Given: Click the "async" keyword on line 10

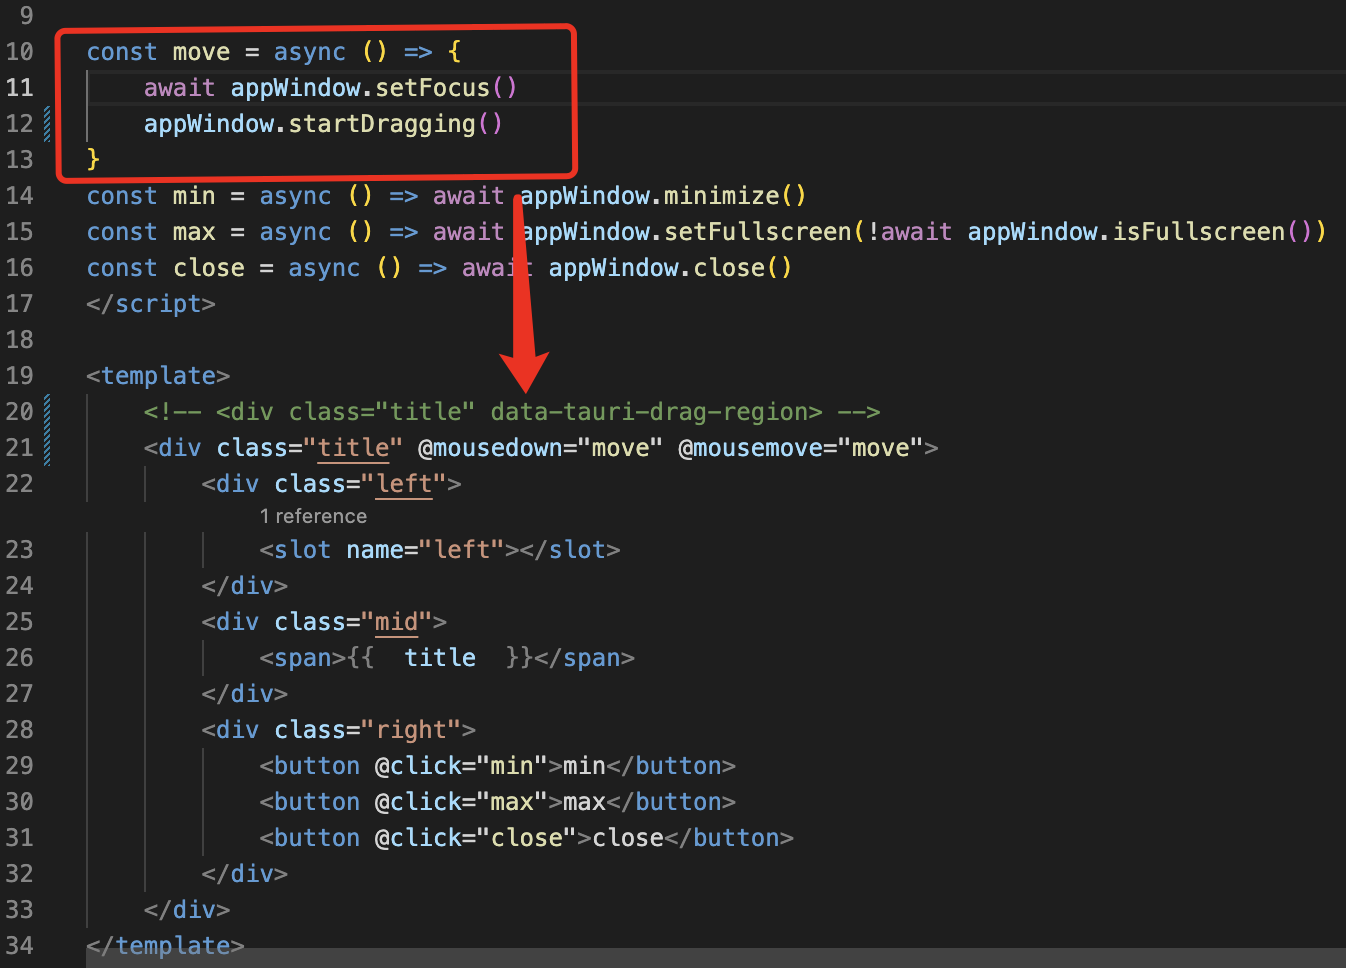Looking at the screenshot, I should pos(309,51).
